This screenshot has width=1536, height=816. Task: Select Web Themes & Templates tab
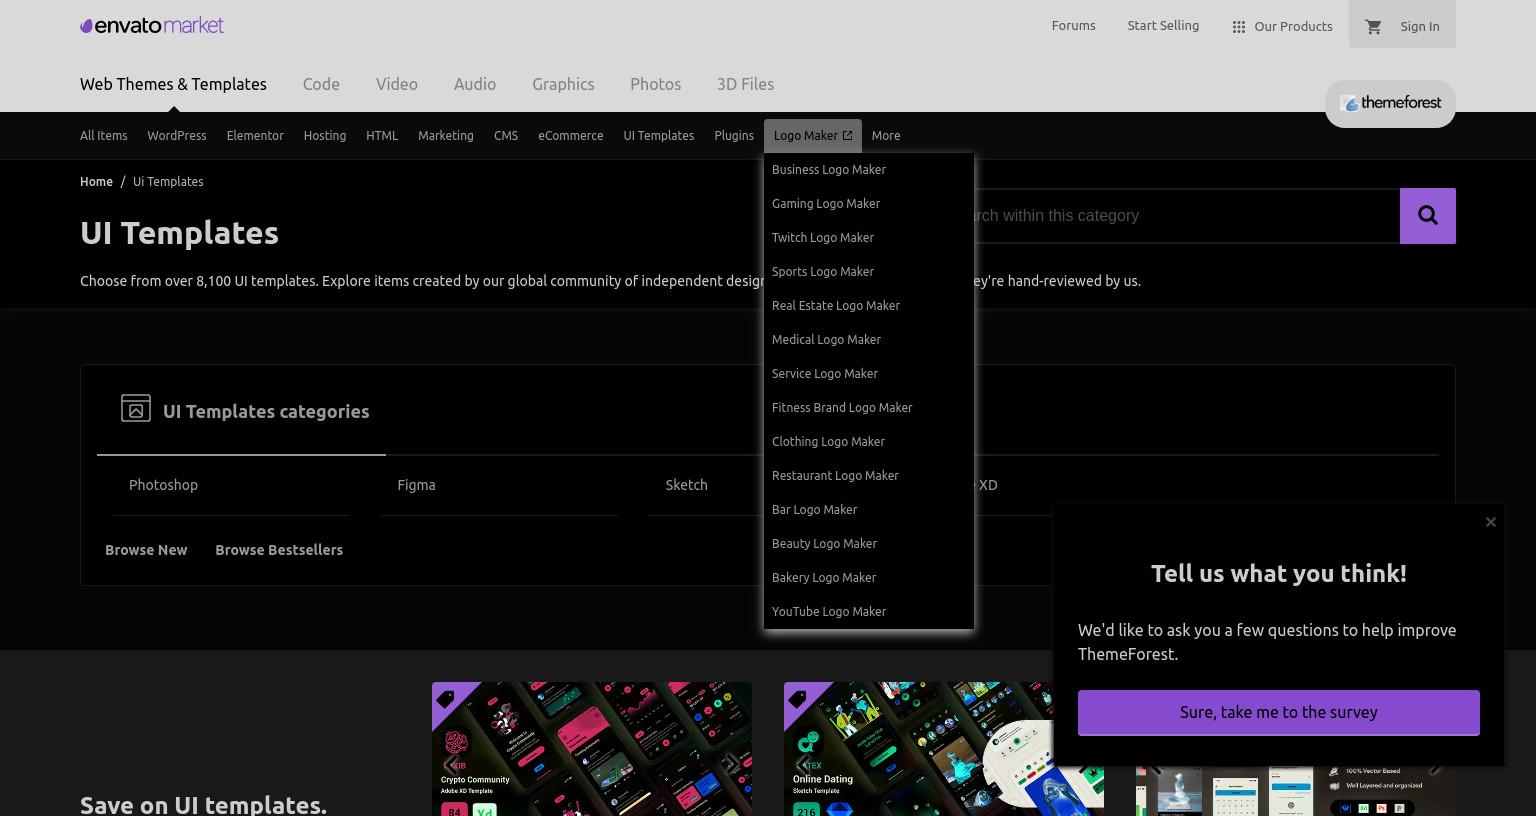[x=173, y=84]
